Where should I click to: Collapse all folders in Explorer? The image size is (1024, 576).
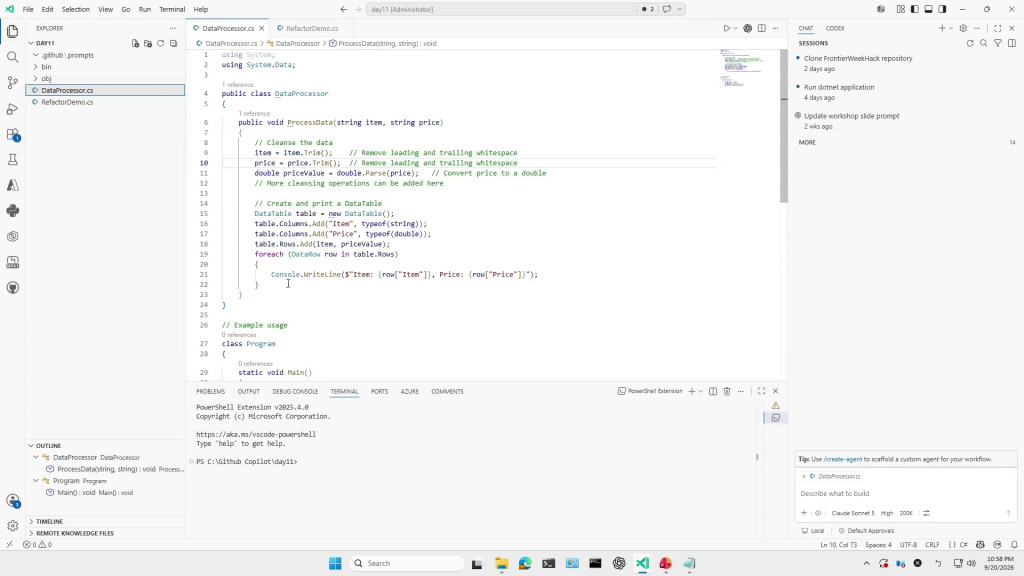point(173,44)
